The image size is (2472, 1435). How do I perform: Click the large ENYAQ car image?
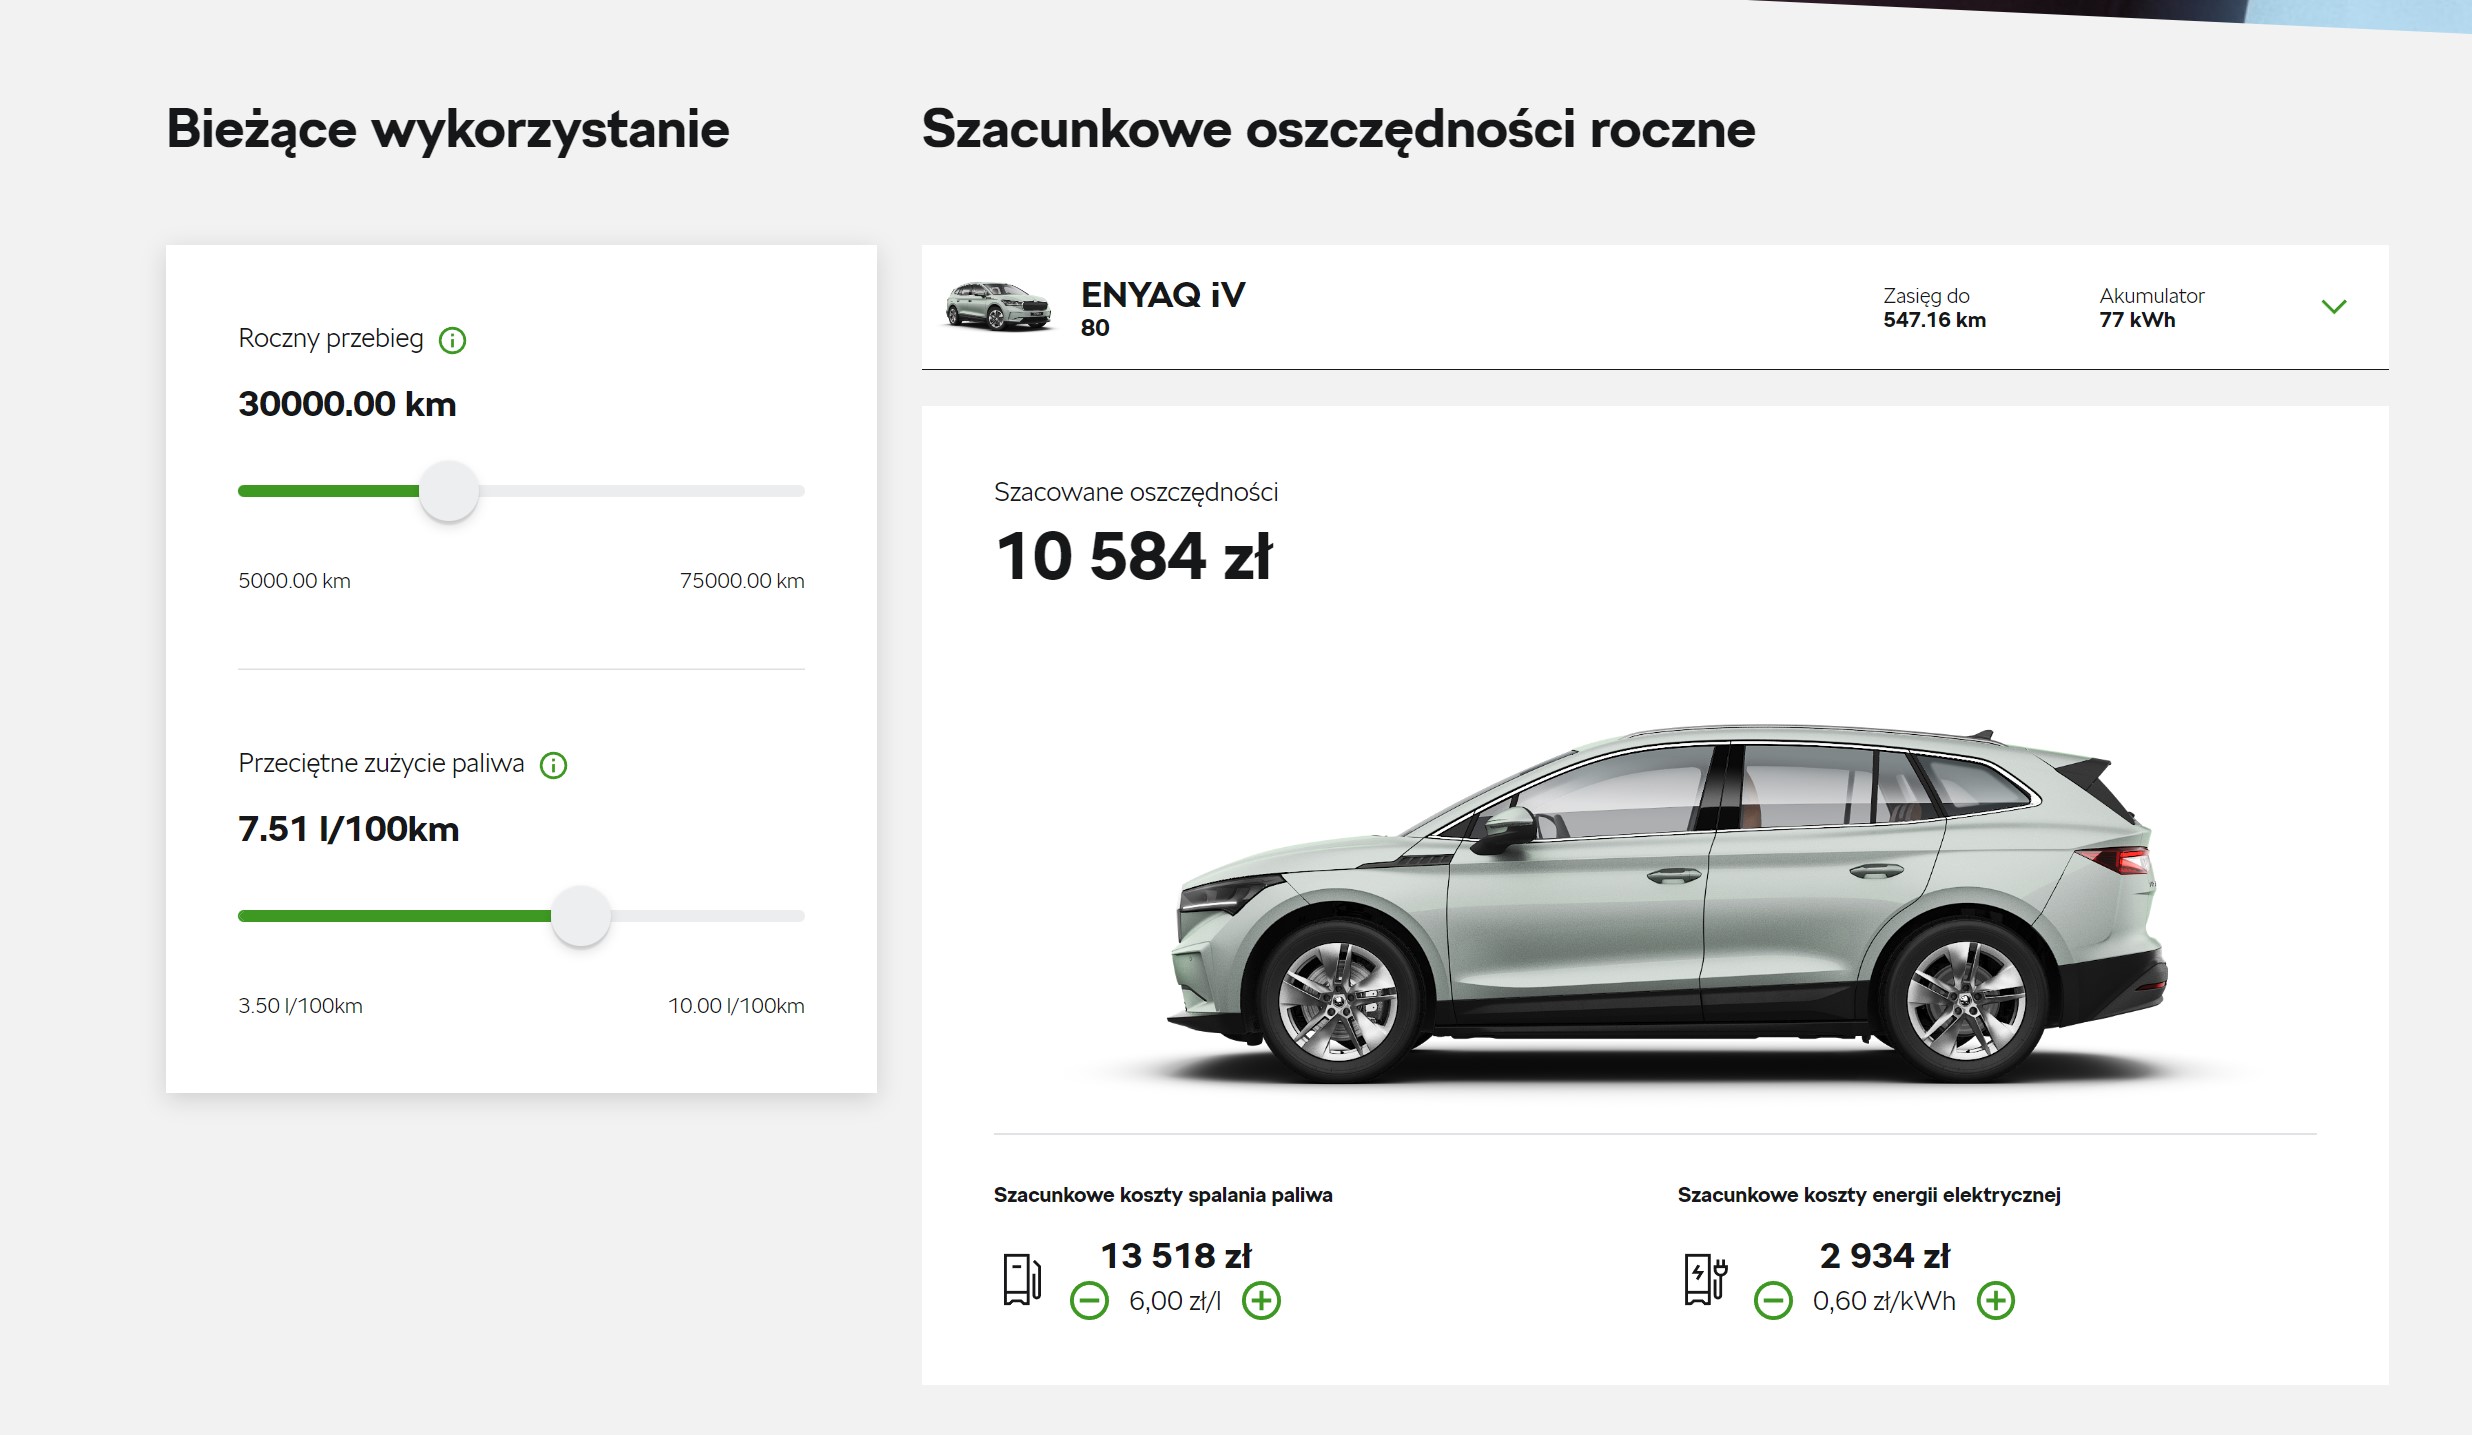pos(1665,900)
